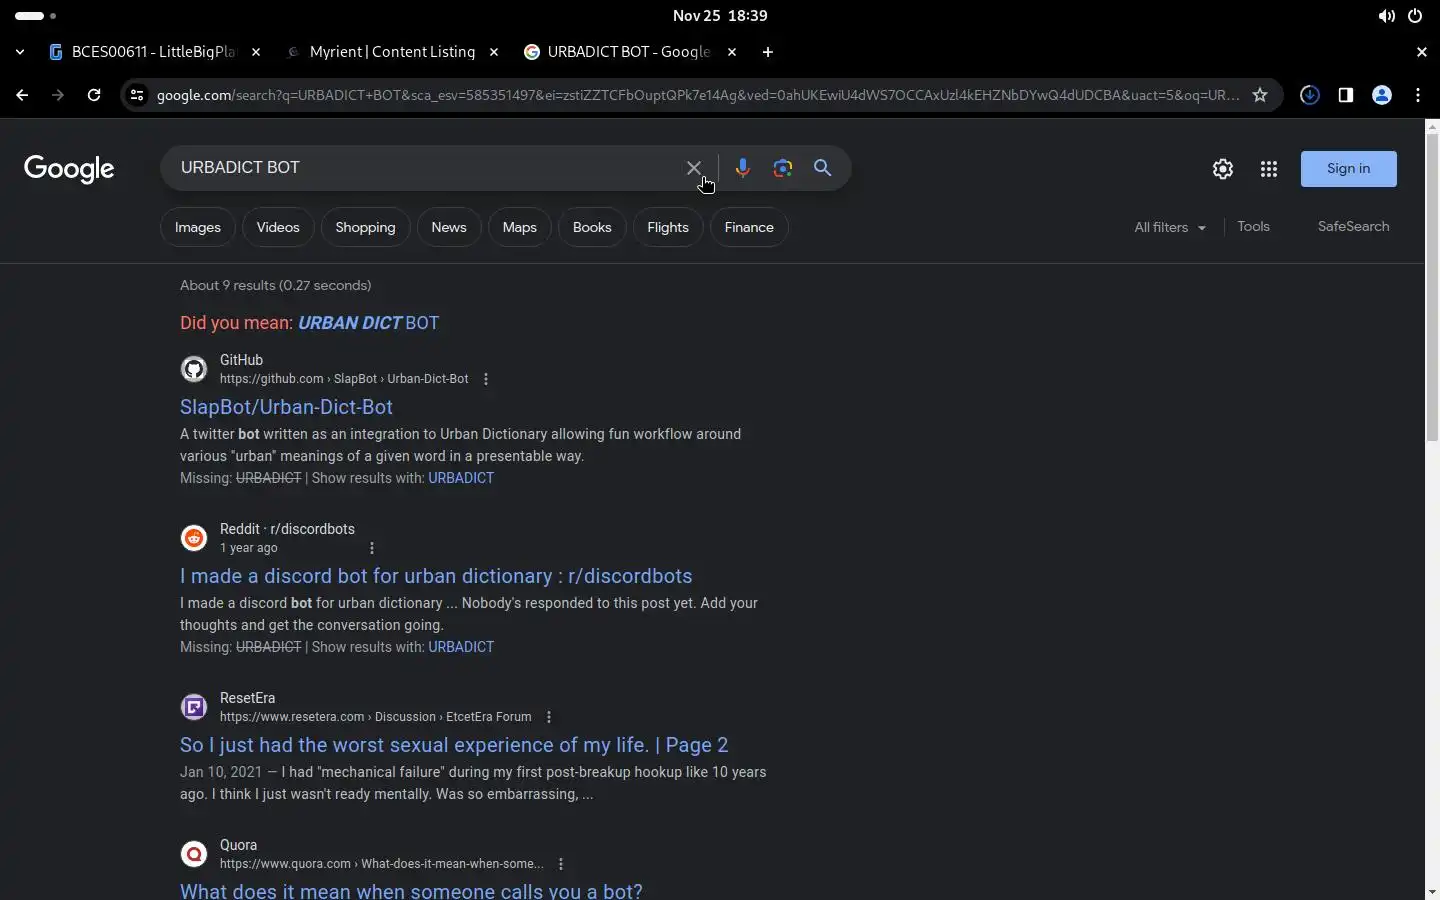Filter results by Books
The height and width of the screenshot is (900, 1440).
coord(592,227)
